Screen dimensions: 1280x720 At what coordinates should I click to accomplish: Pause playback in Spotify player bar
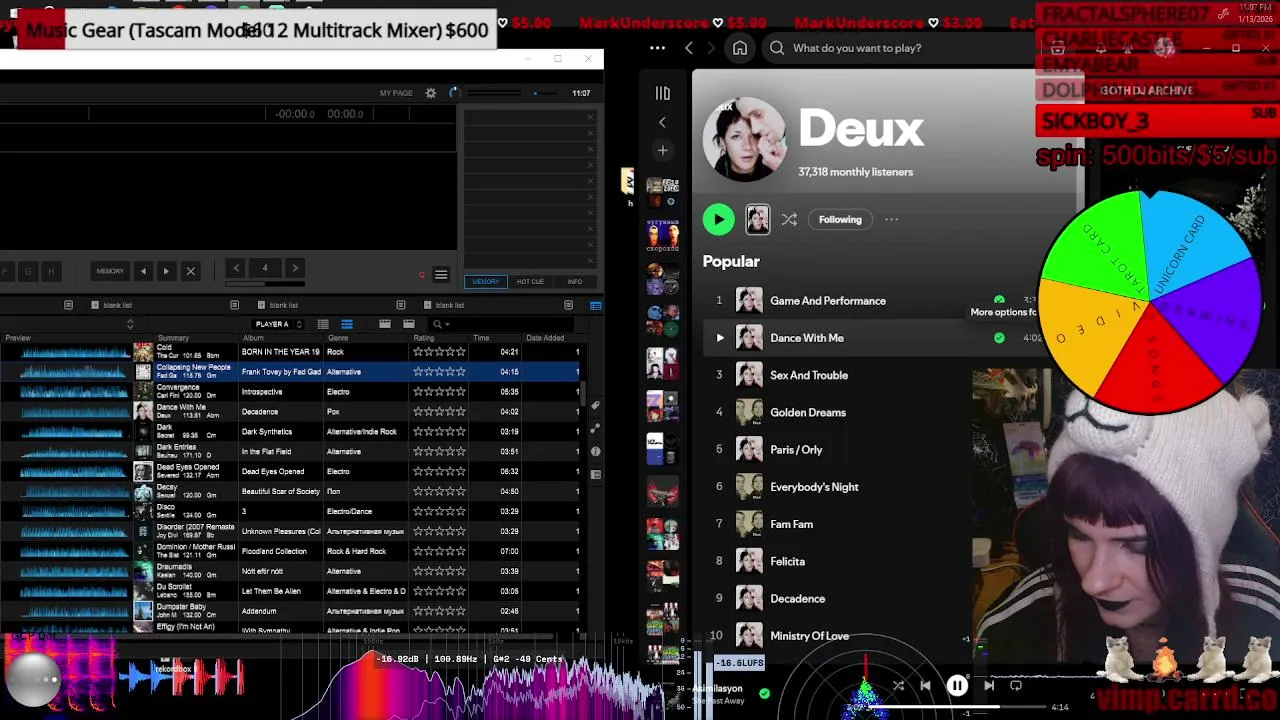[957, 686]
